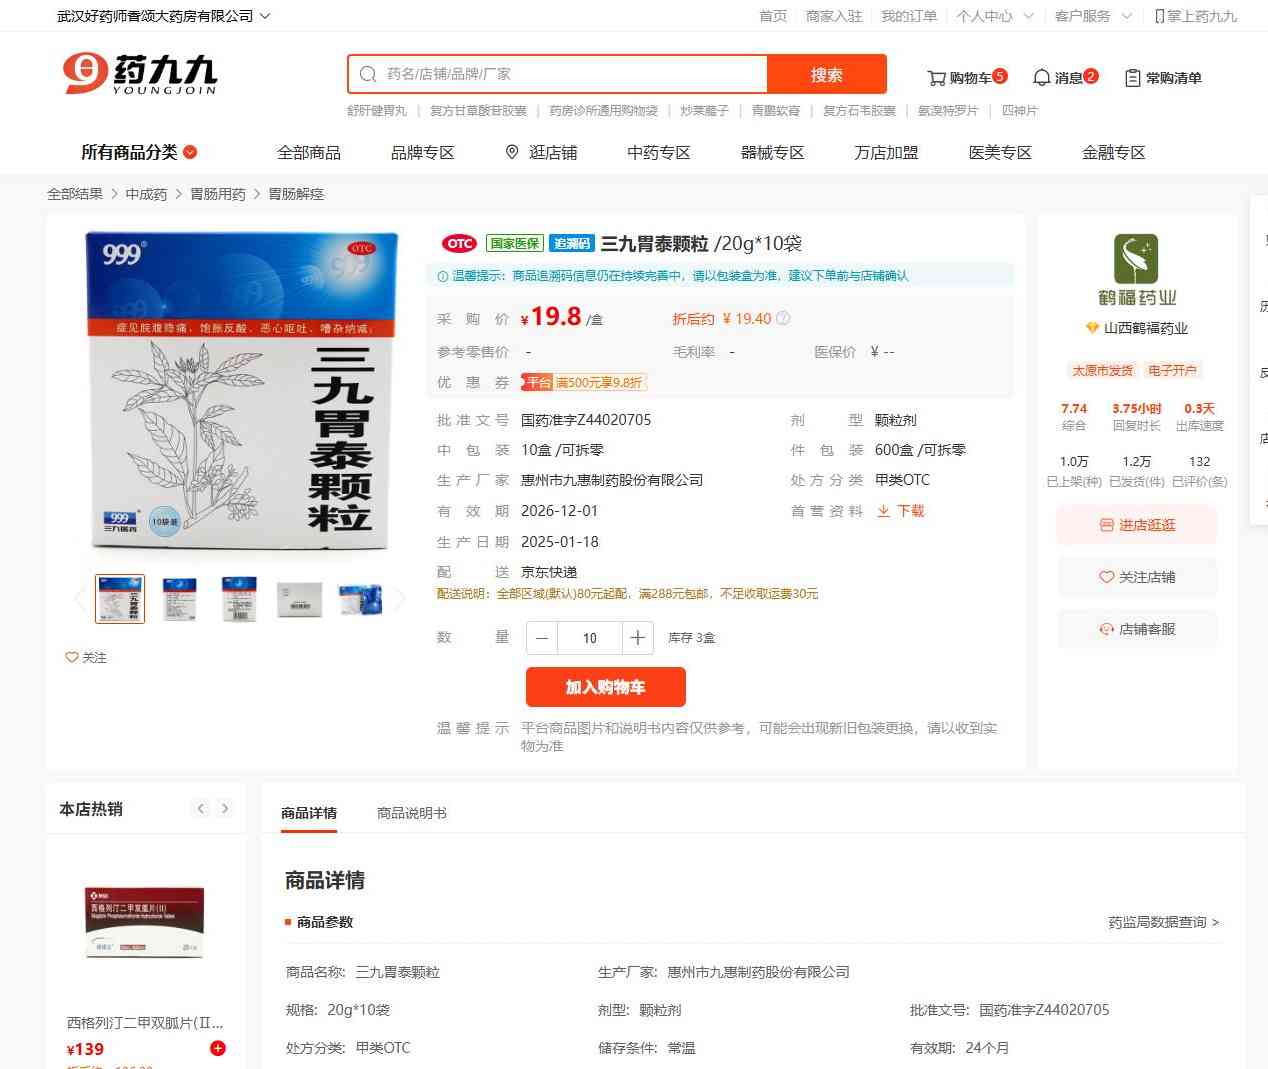Select the second product thumbnail image

[x=180, y=599]
